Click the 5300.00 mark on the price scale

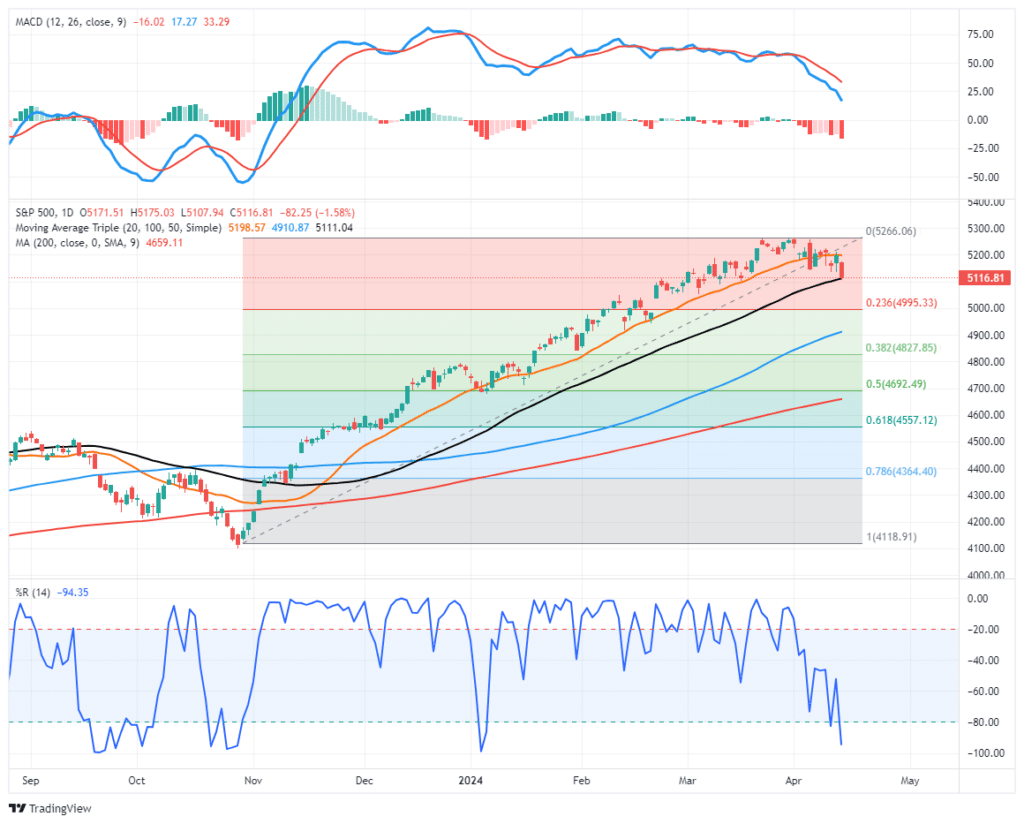pos(985,229)
